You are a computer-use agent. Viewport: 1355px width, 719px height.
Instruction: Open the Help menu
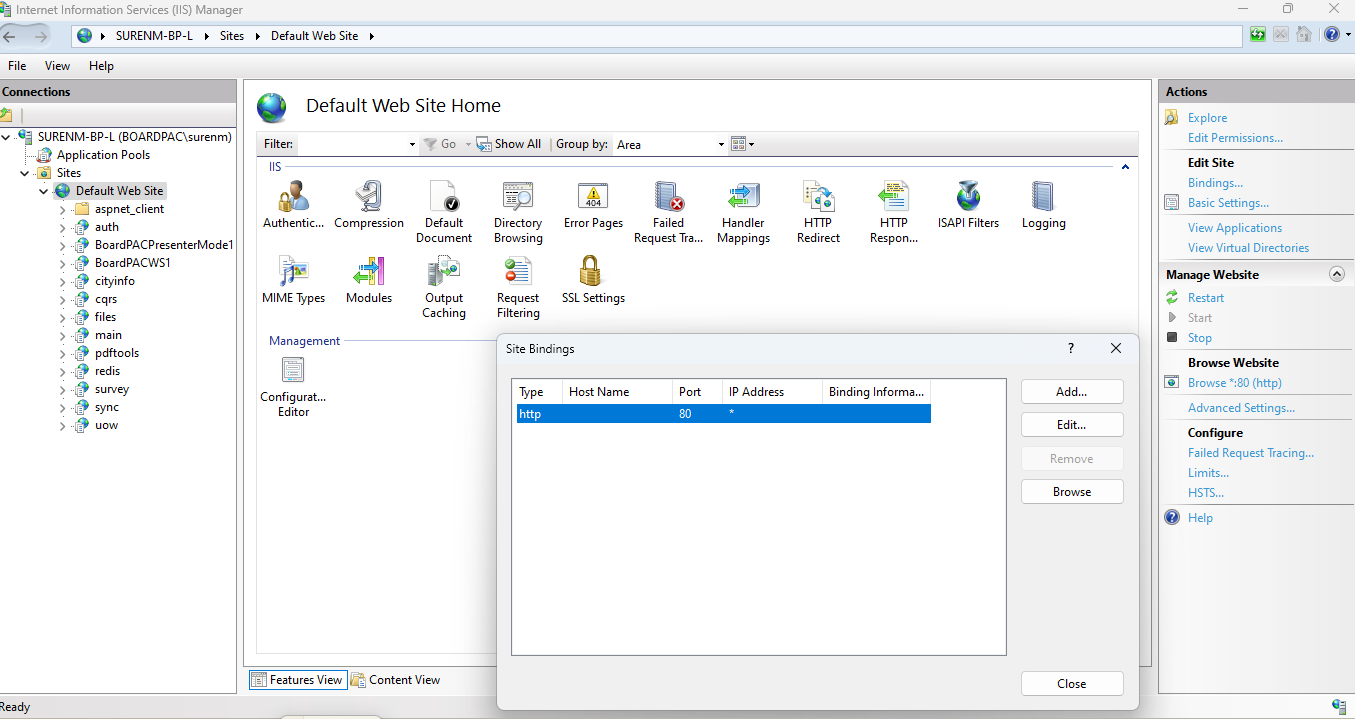click(101, 66)
